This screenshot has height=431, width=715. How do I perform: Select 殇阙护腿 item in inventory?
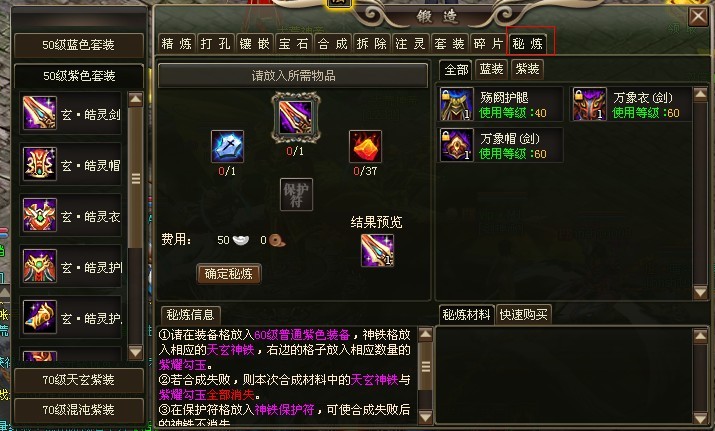tap(500, 104)
